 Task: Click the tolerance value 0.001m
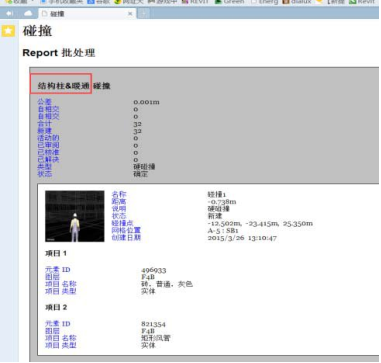tap(146, 102)
